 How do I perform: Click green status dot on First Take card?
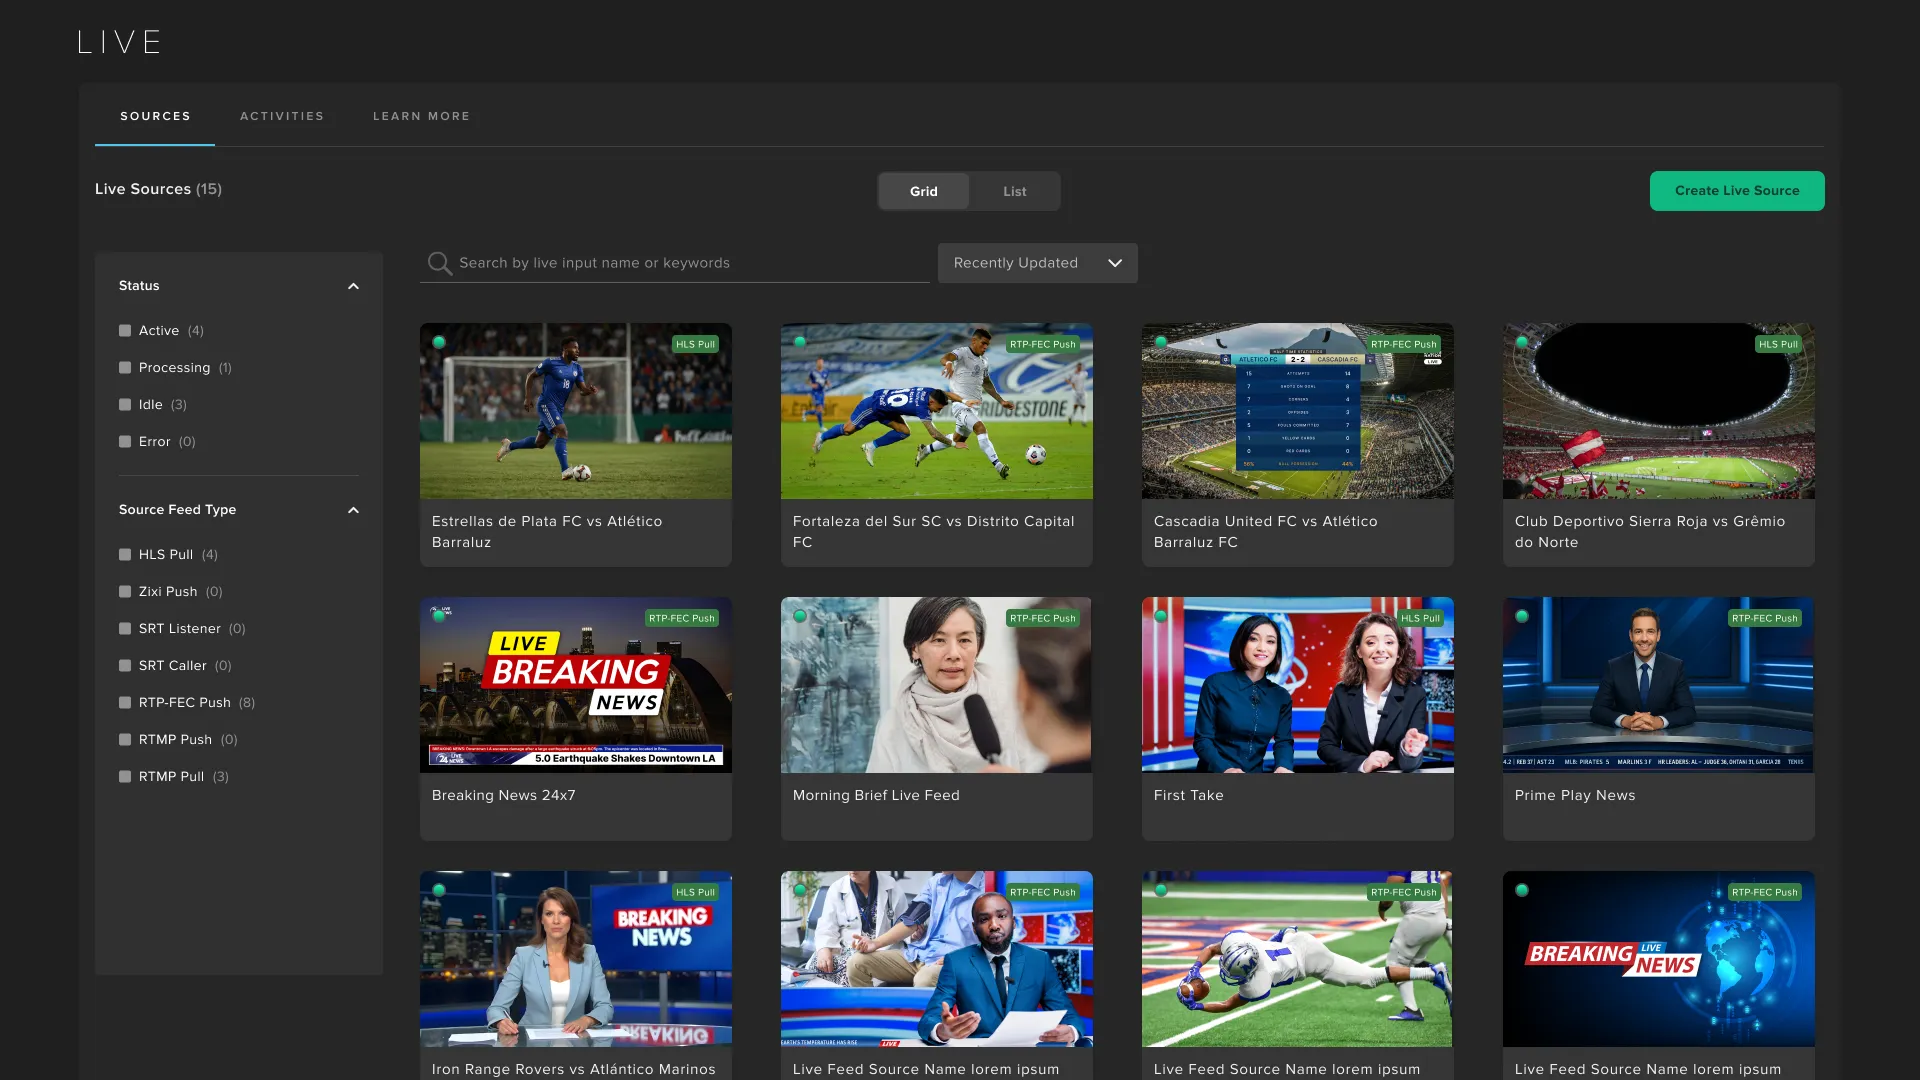pos(1161,616)
